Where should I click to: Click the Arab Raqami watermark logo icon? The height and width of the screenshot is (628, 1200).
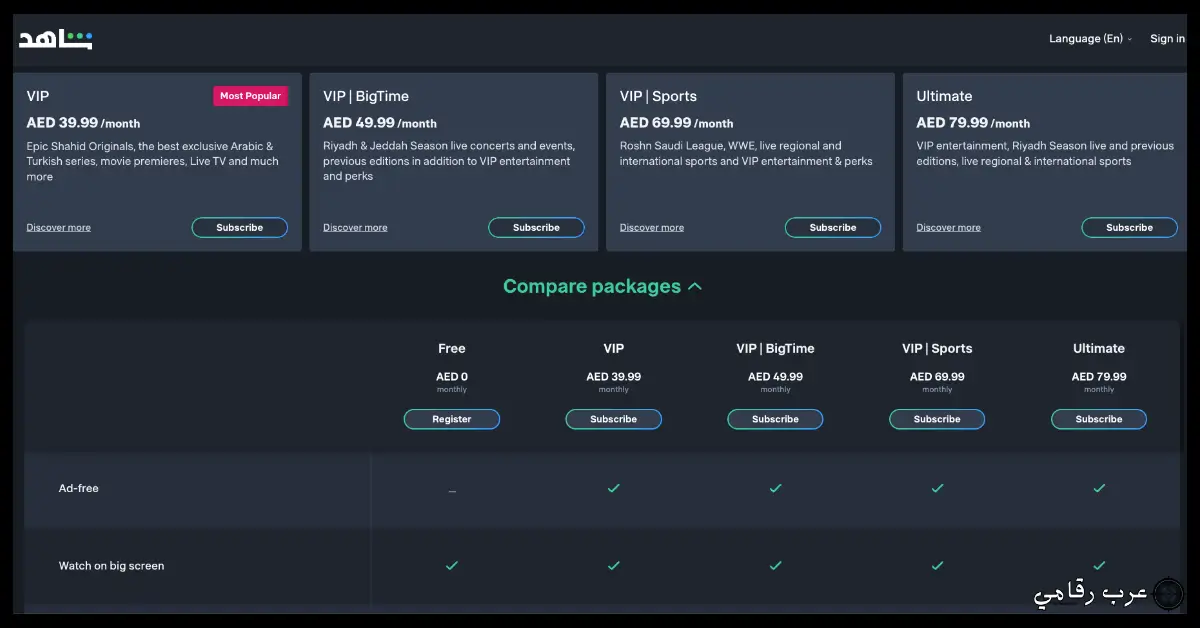pyautogui.click(x=1168, y=593)
